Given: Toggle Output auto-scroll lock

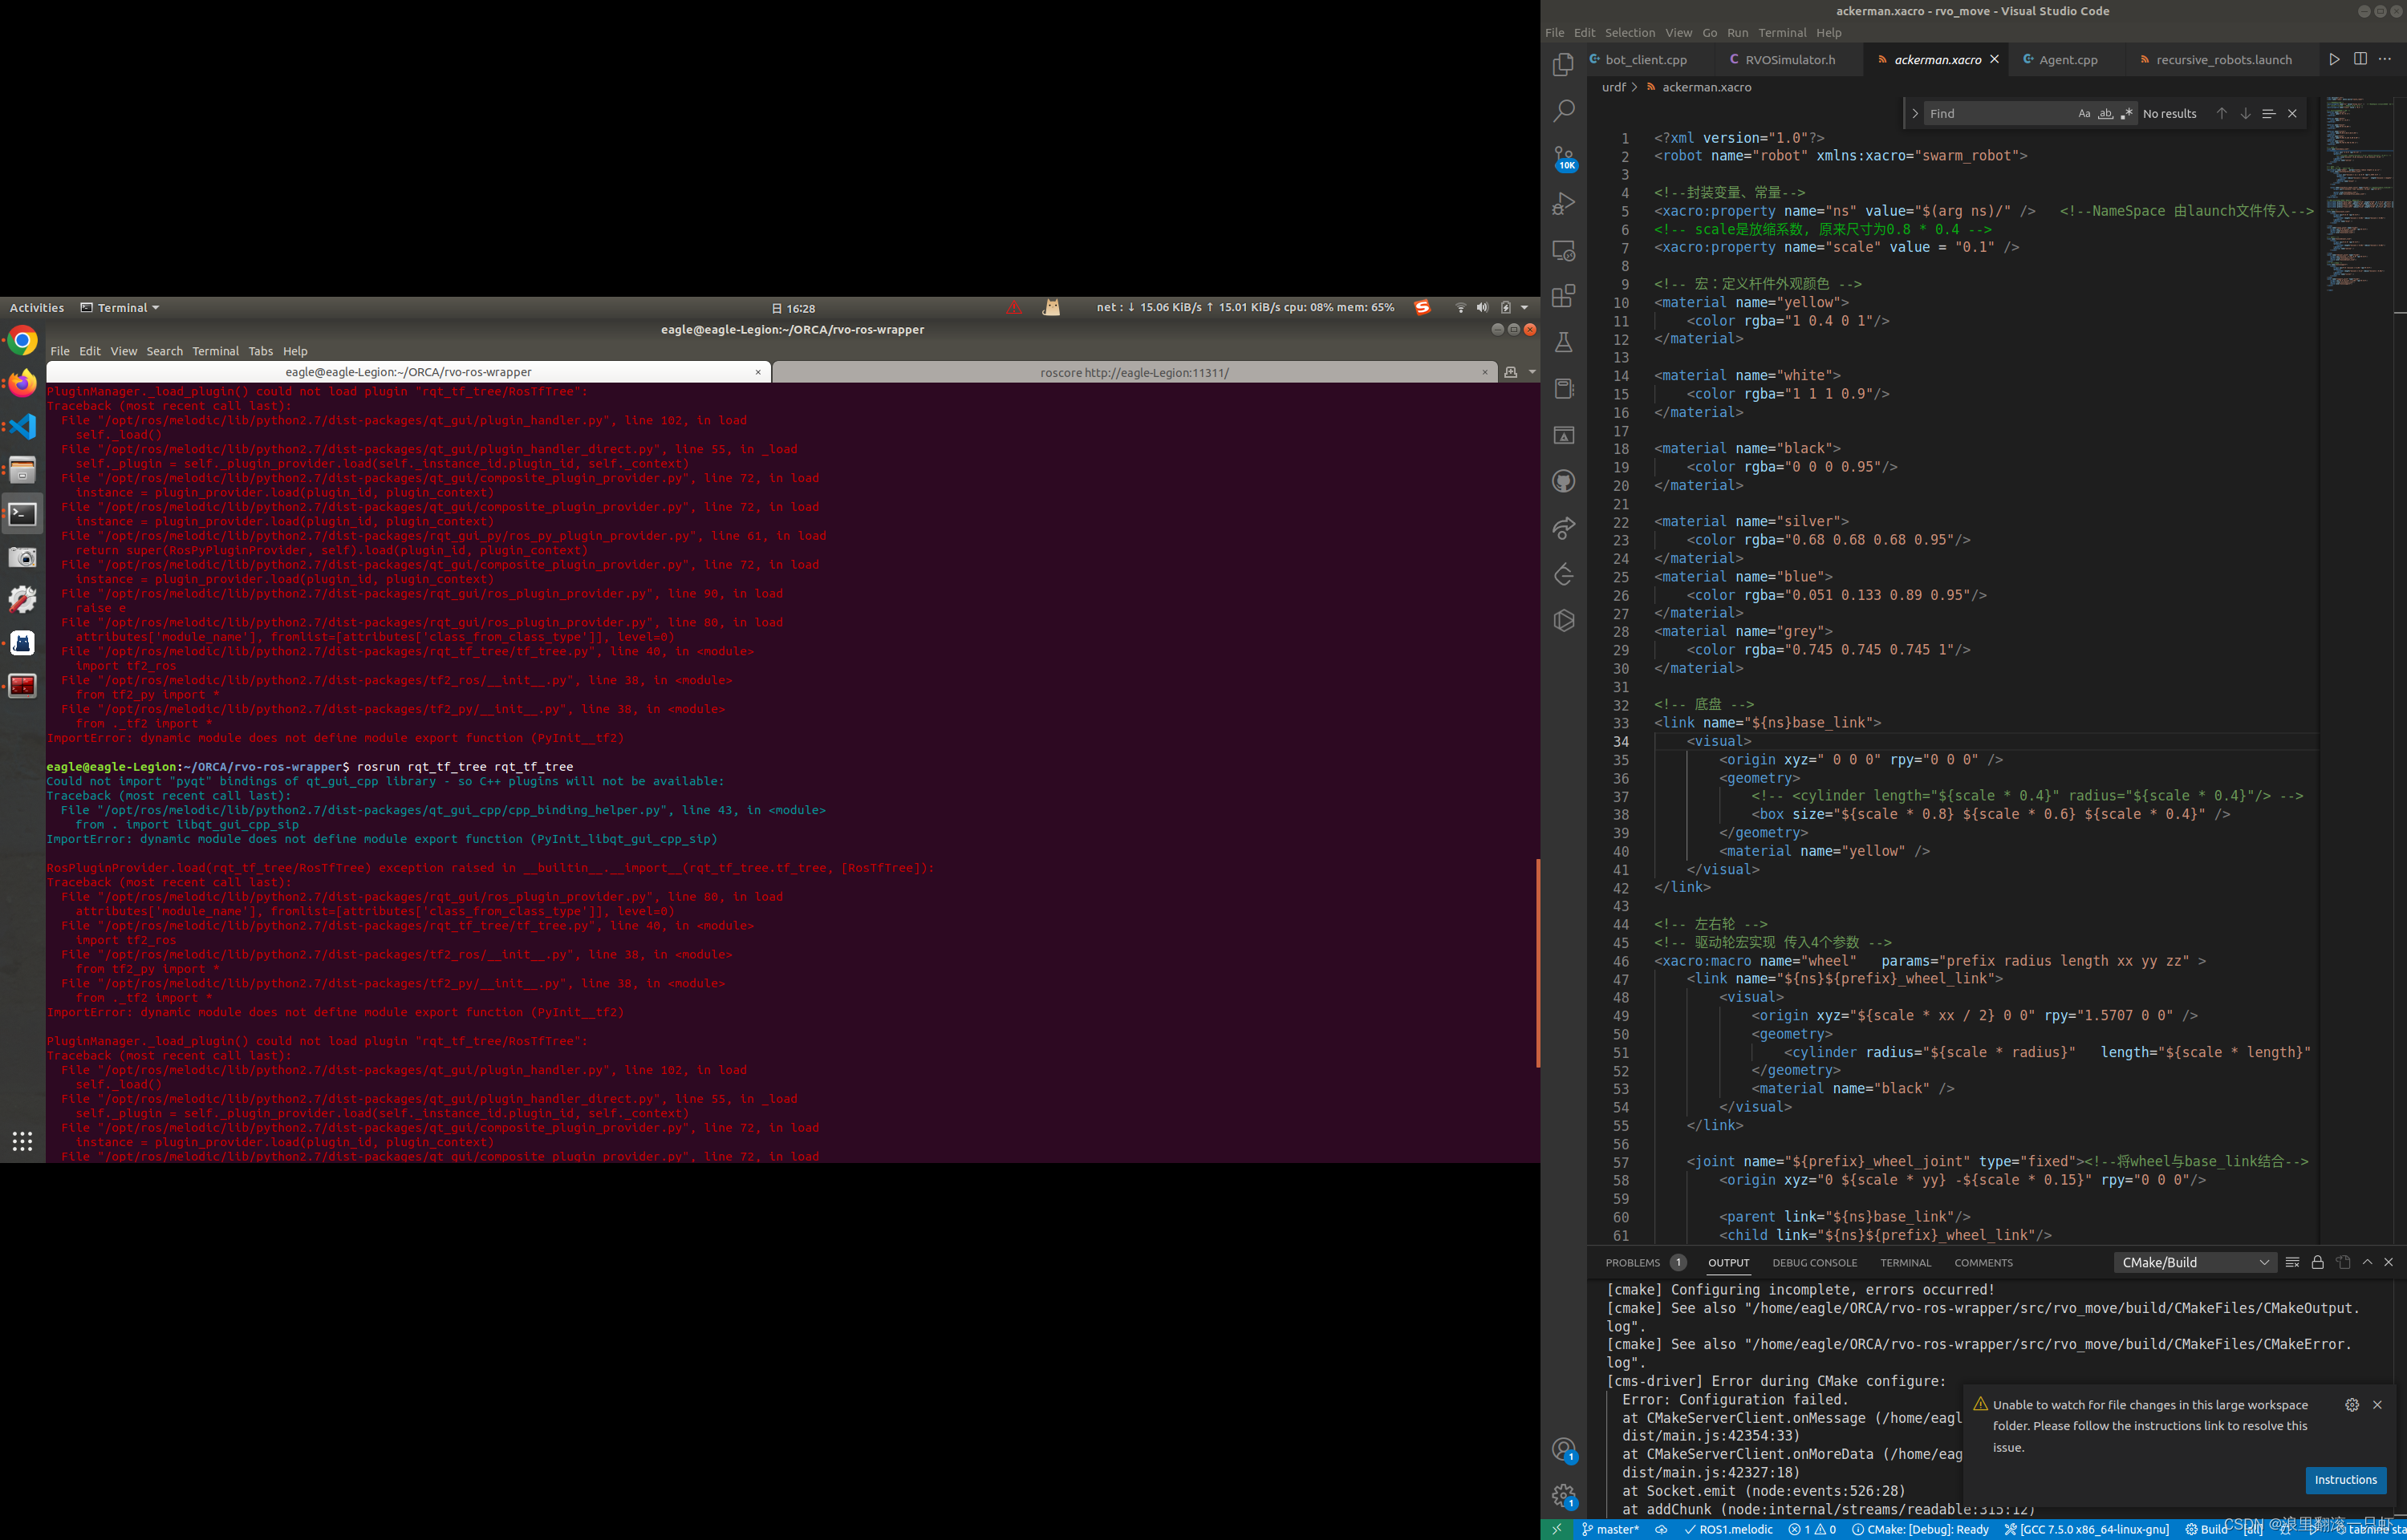Looking at the screenshot, I should [2317, 1262].
